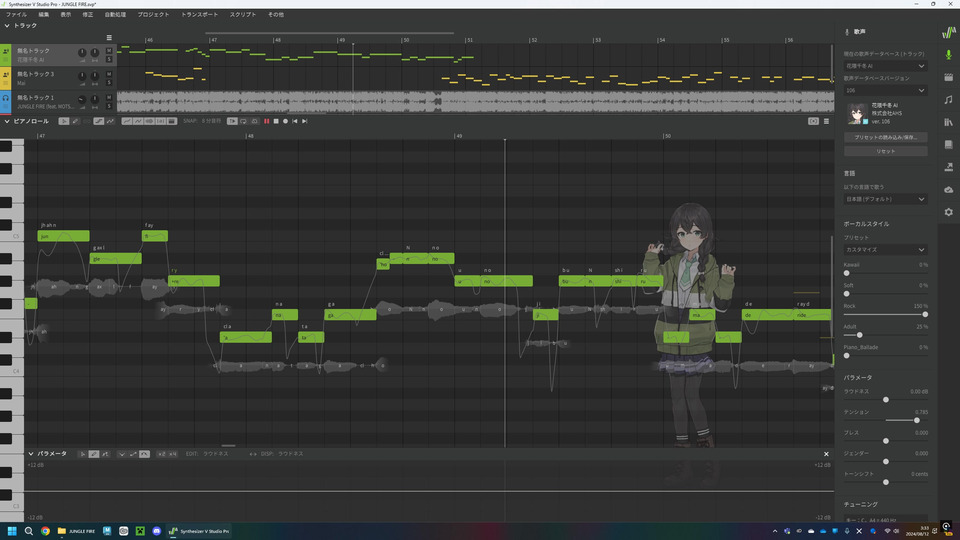Select the 'jun' note in piano roll
The image size is (960, 540).
63,236
